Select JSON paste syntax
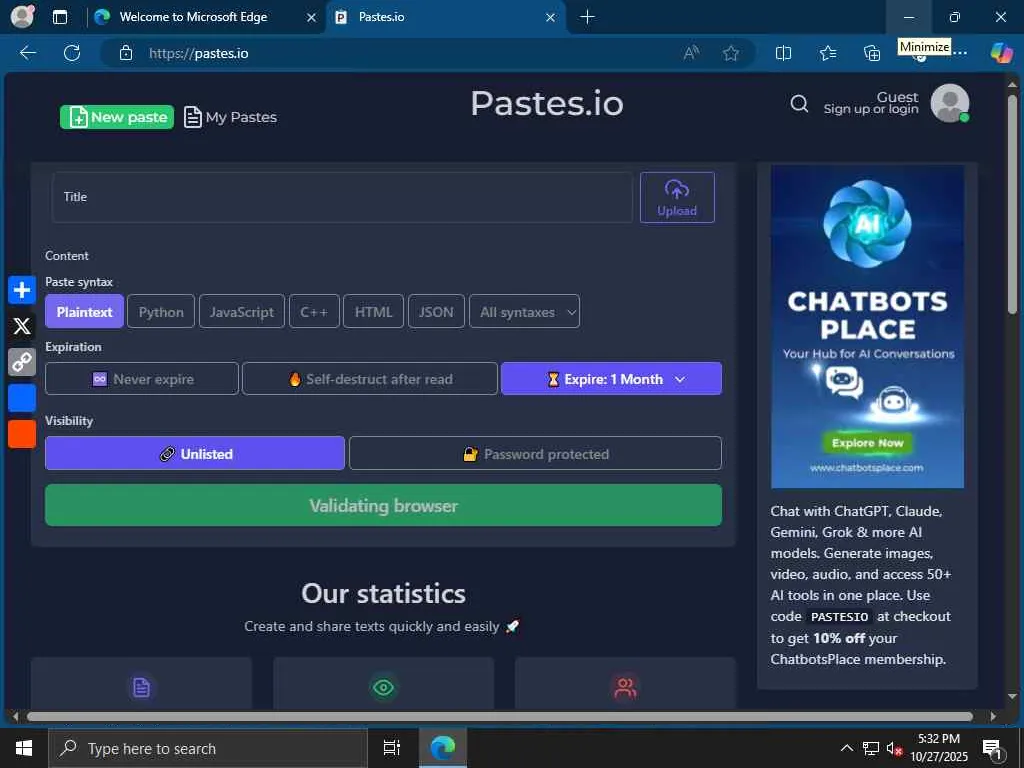 click(x=436, y=312)
